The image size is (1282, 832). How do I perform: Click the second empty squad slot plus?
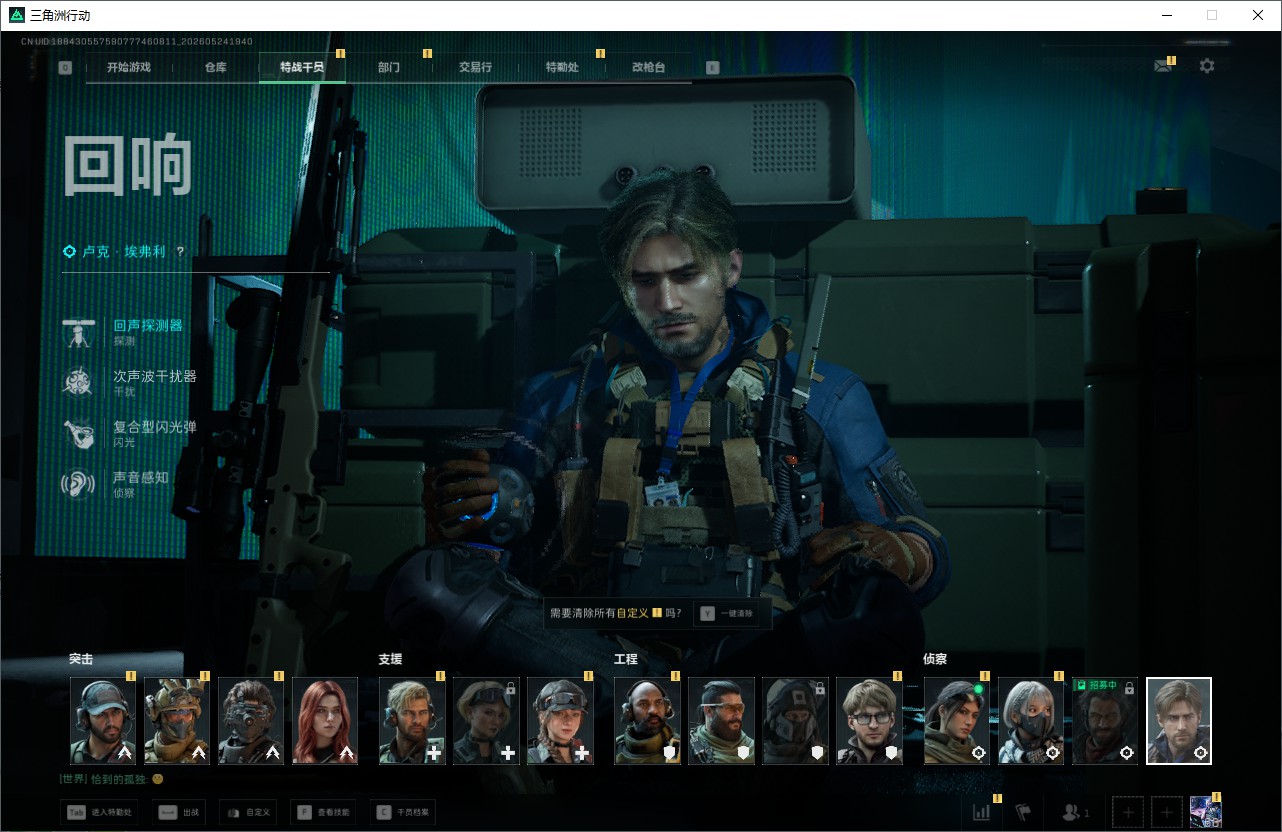(1167, 813)
